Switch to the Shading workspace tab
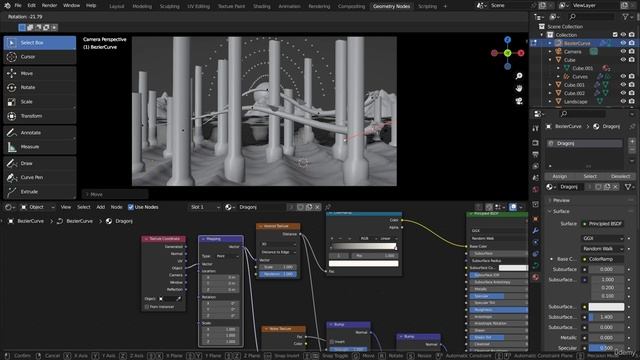Image resolution: width=640 pixels, height=360 pixels. tap(262, 7)
